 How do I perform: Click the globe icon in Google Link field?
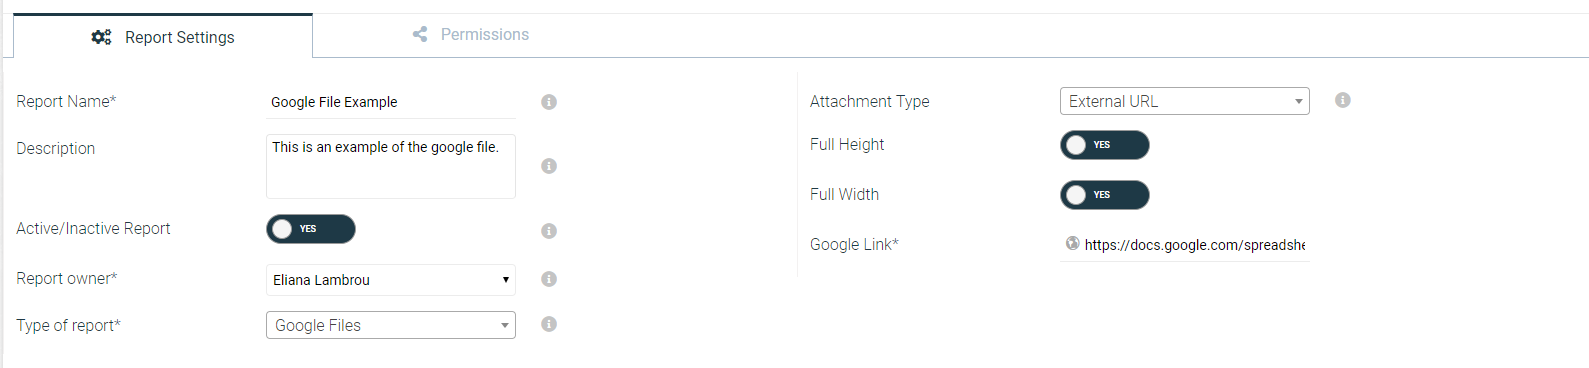click(x=1073, y=243)
